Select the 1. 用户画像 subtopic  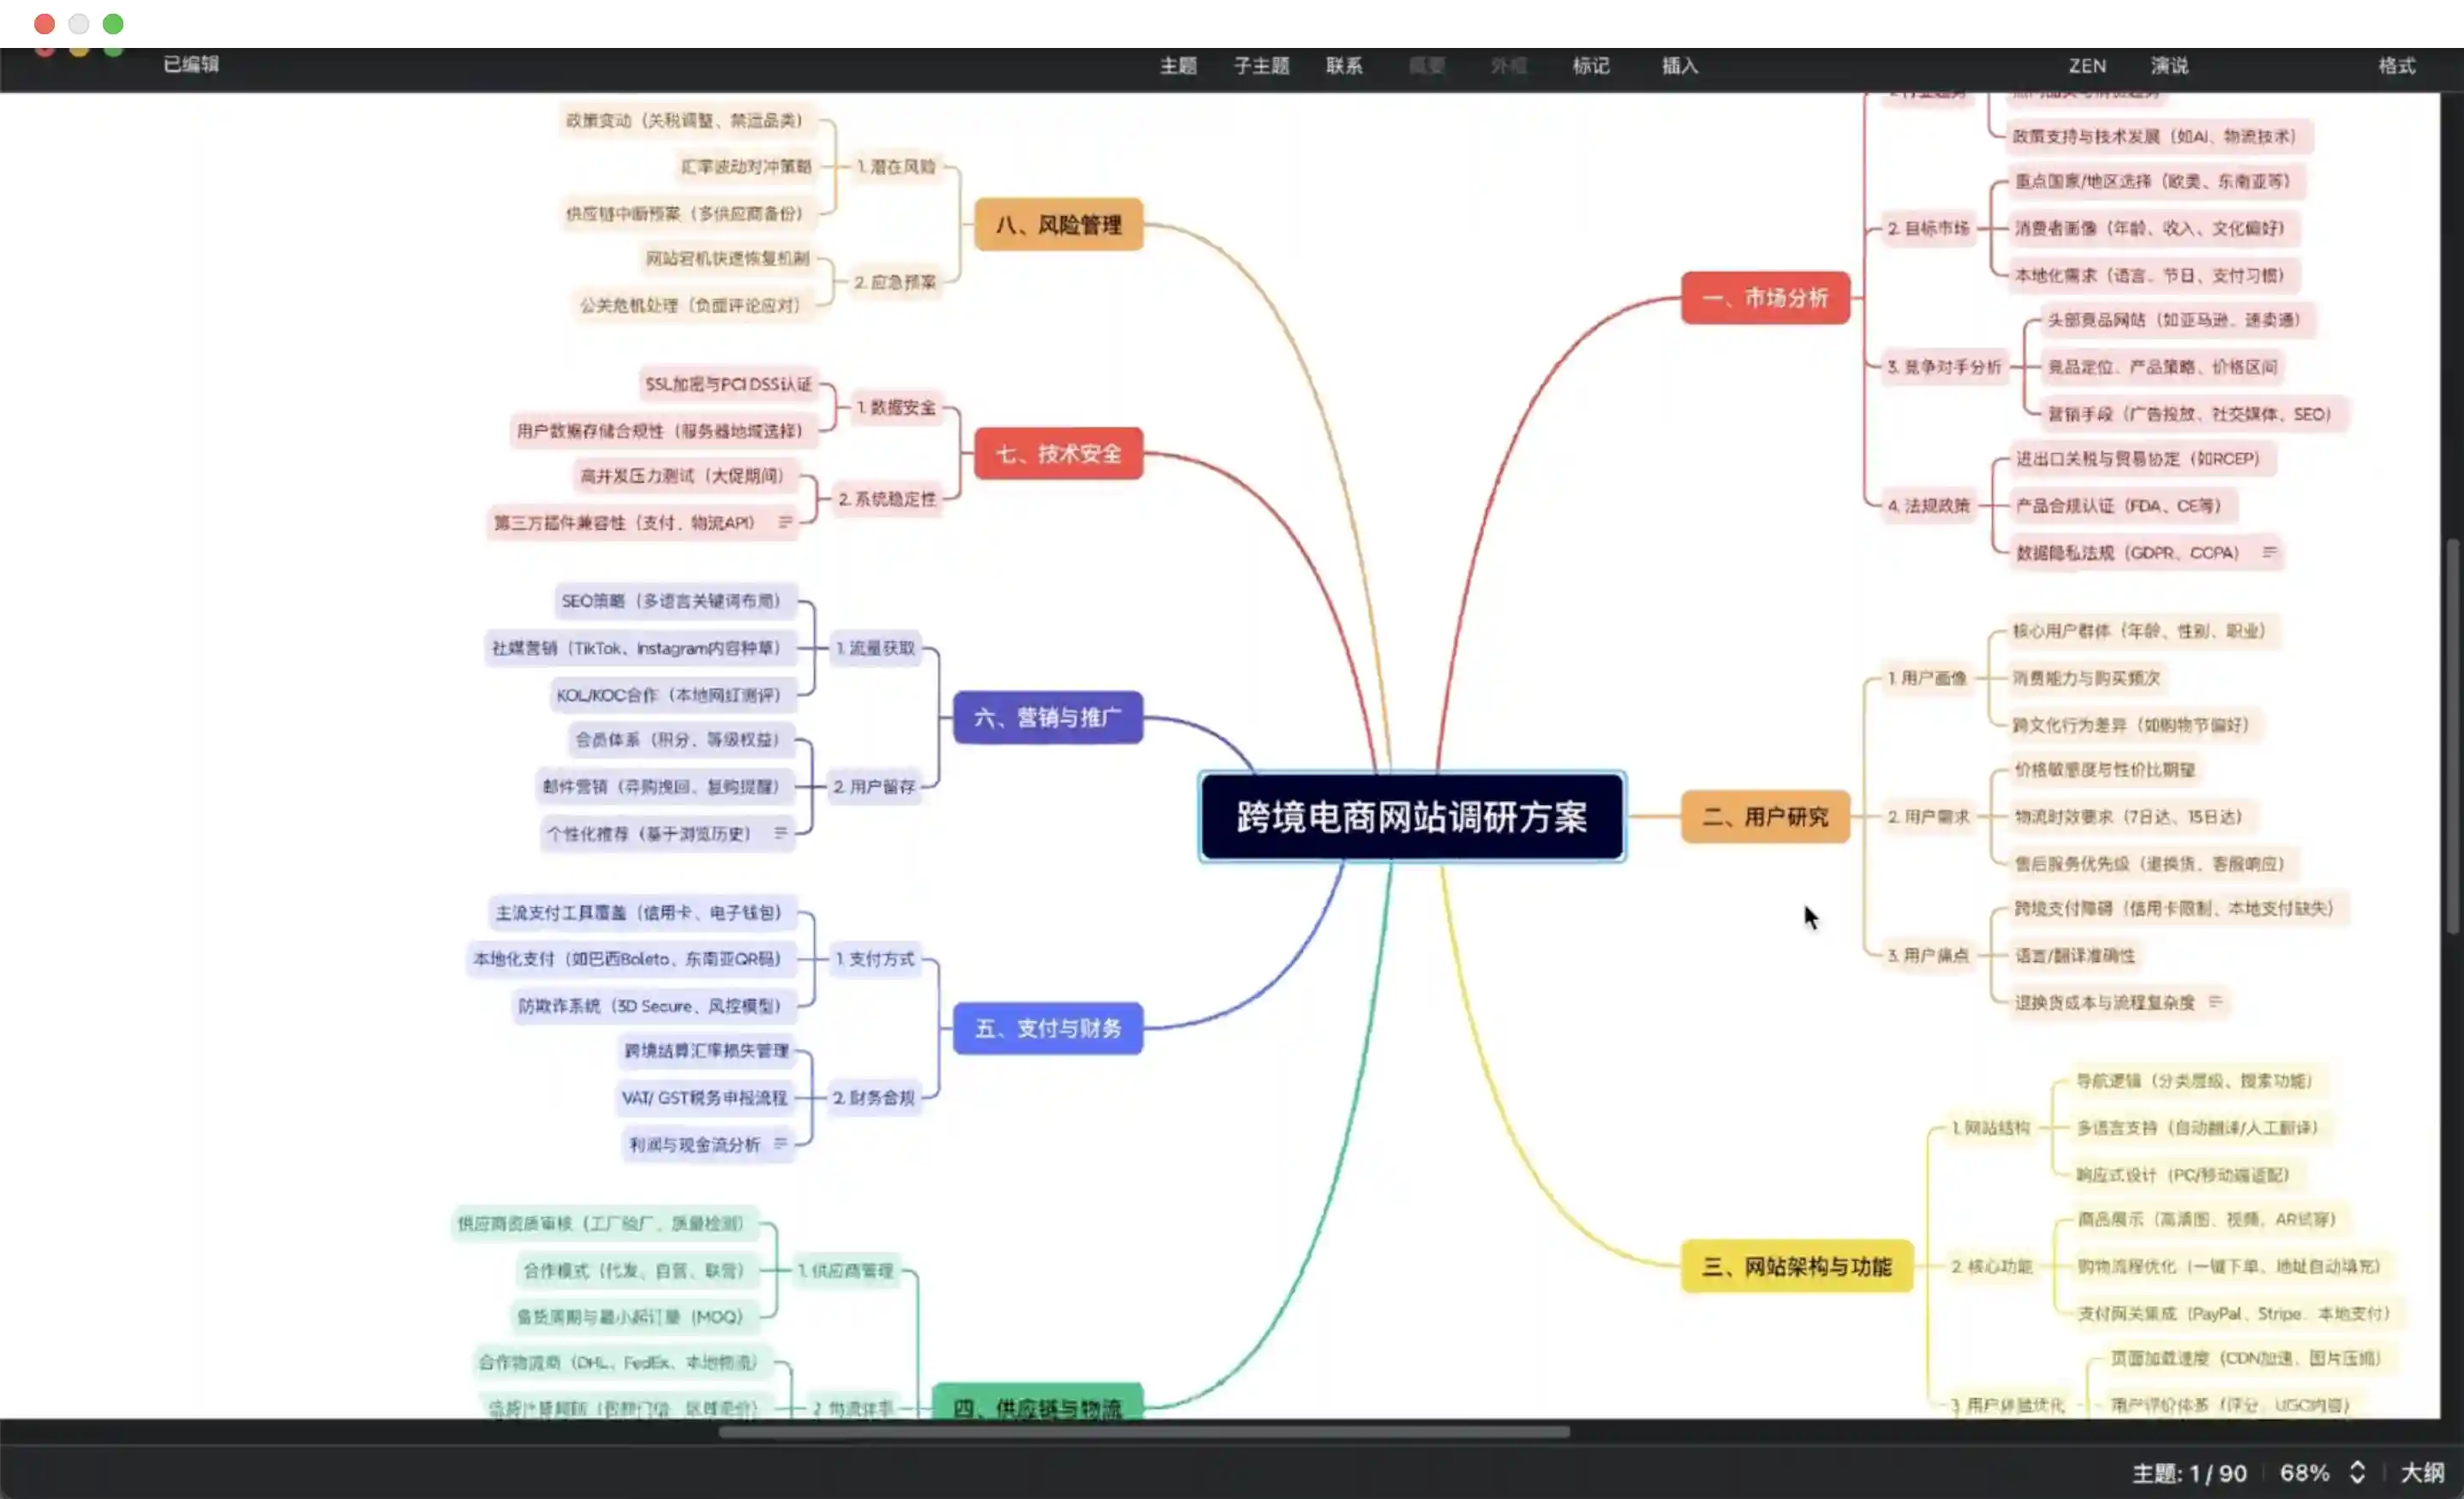tap(1926, 678)
